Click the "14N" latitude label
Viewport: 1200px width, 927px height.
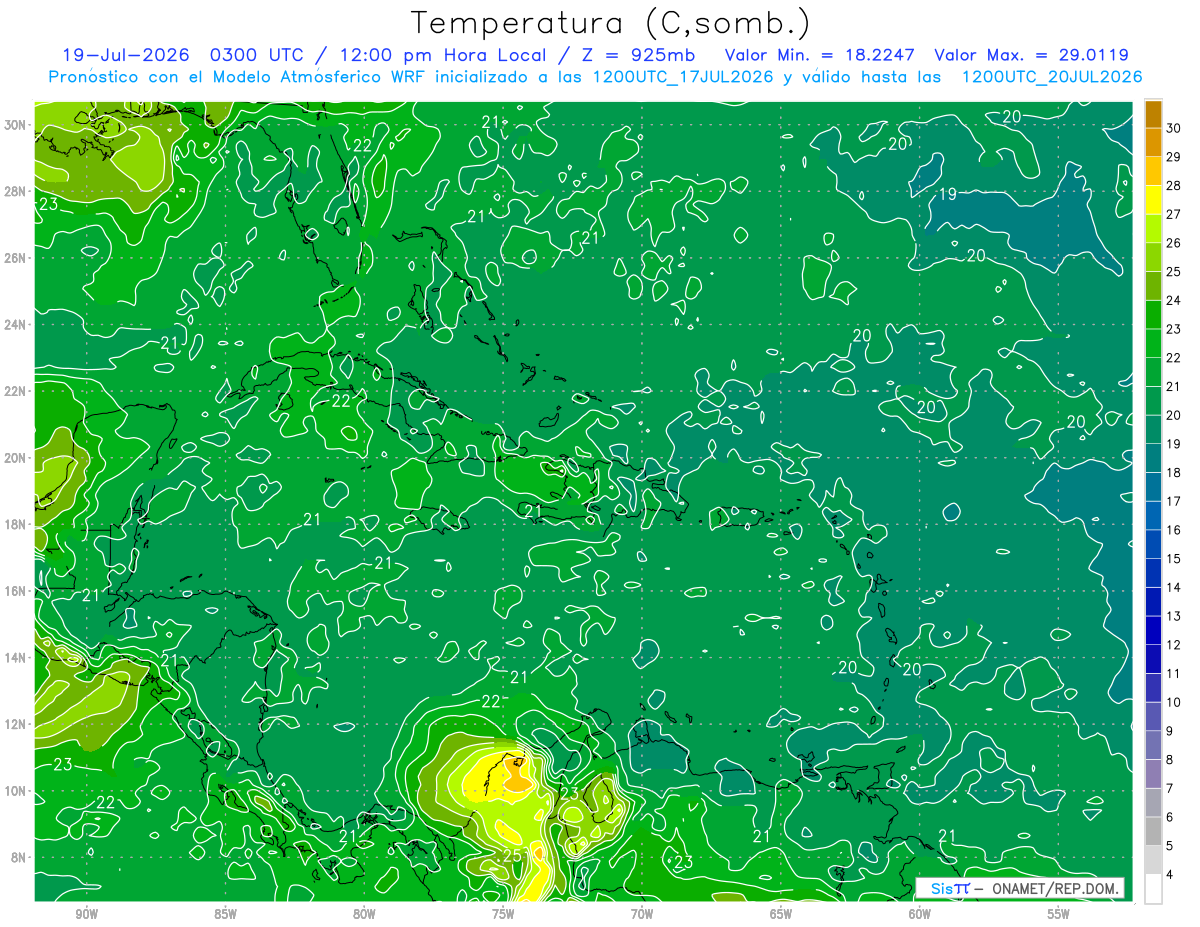point(16,657)
